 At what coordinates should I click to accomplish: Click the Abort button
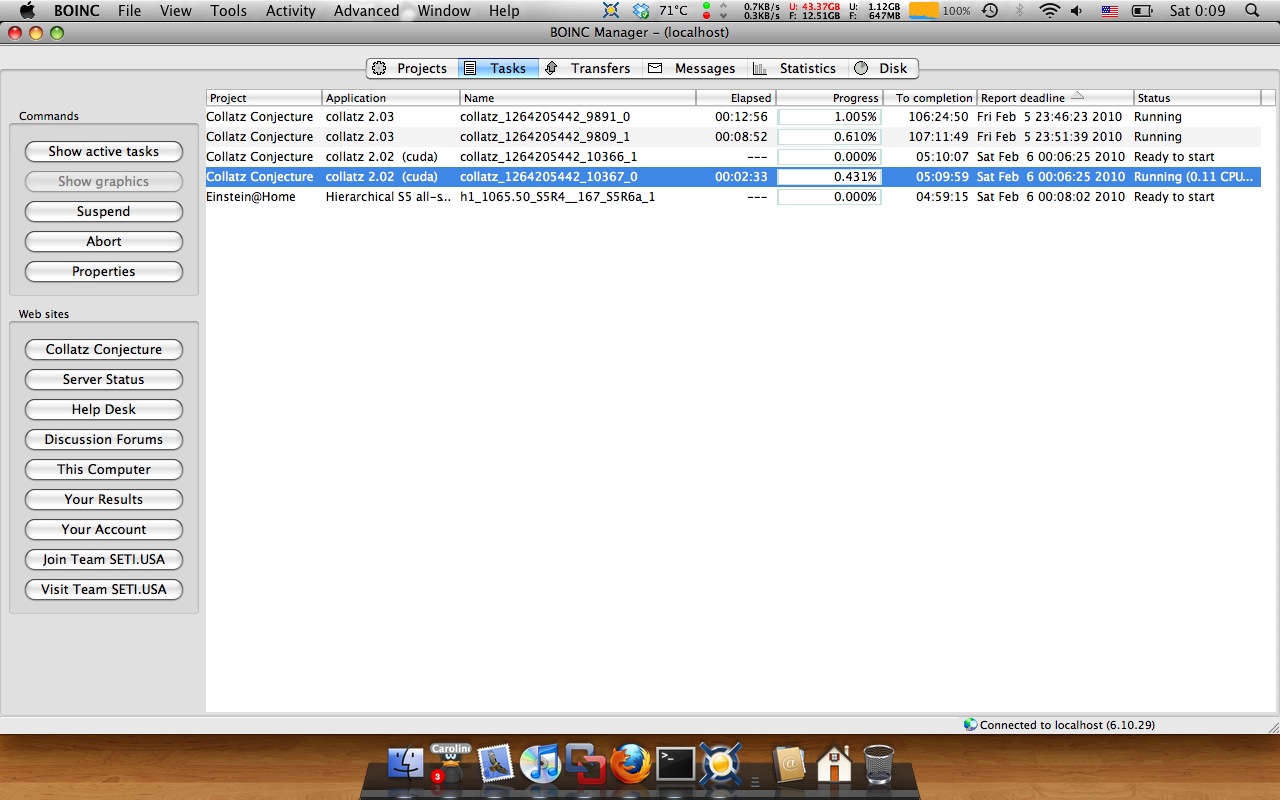pos(104,242)
